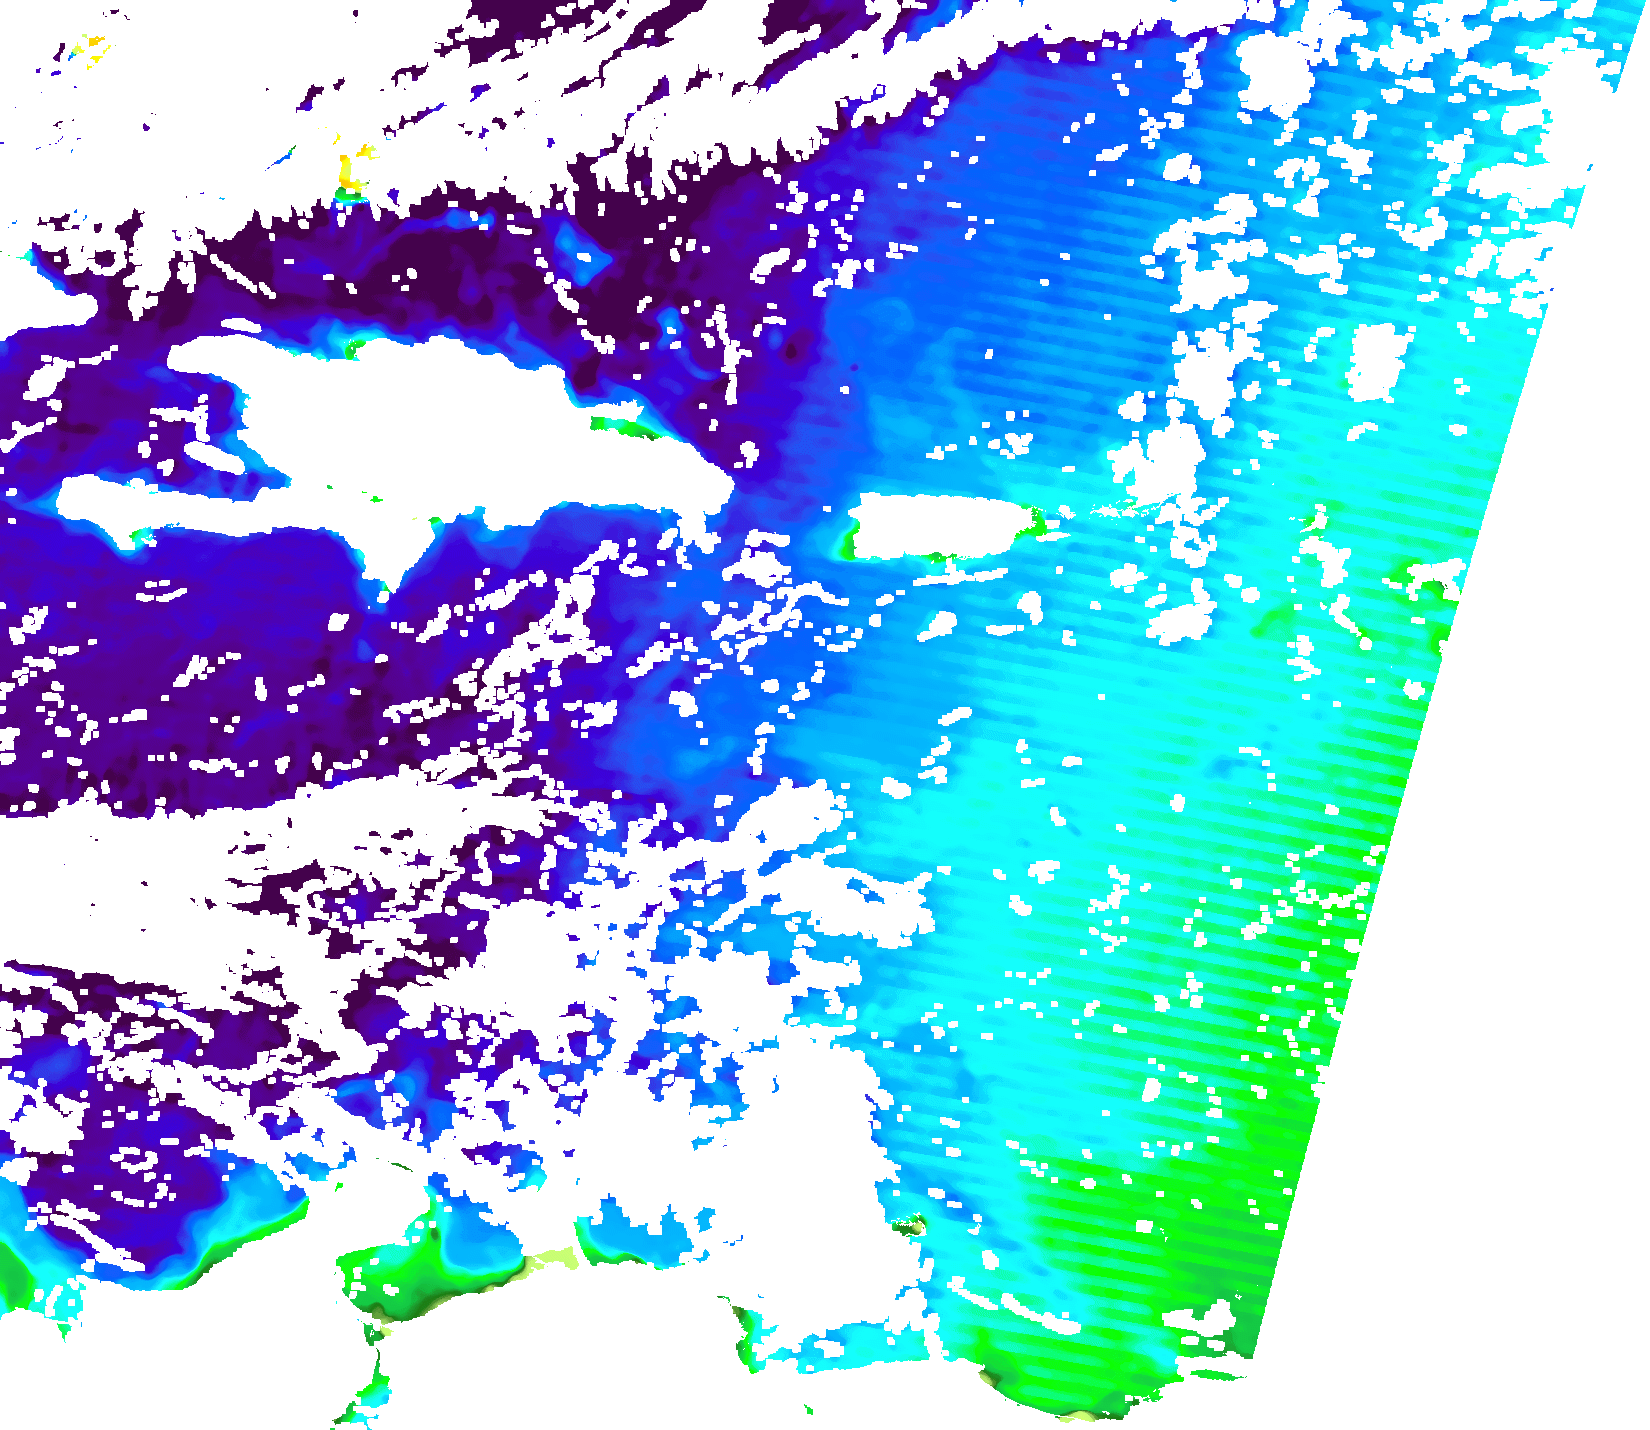The image size is (1650, 1430).
Task: Click the western end of Hispaniola's southern peninsula
Action: (72, 497)
